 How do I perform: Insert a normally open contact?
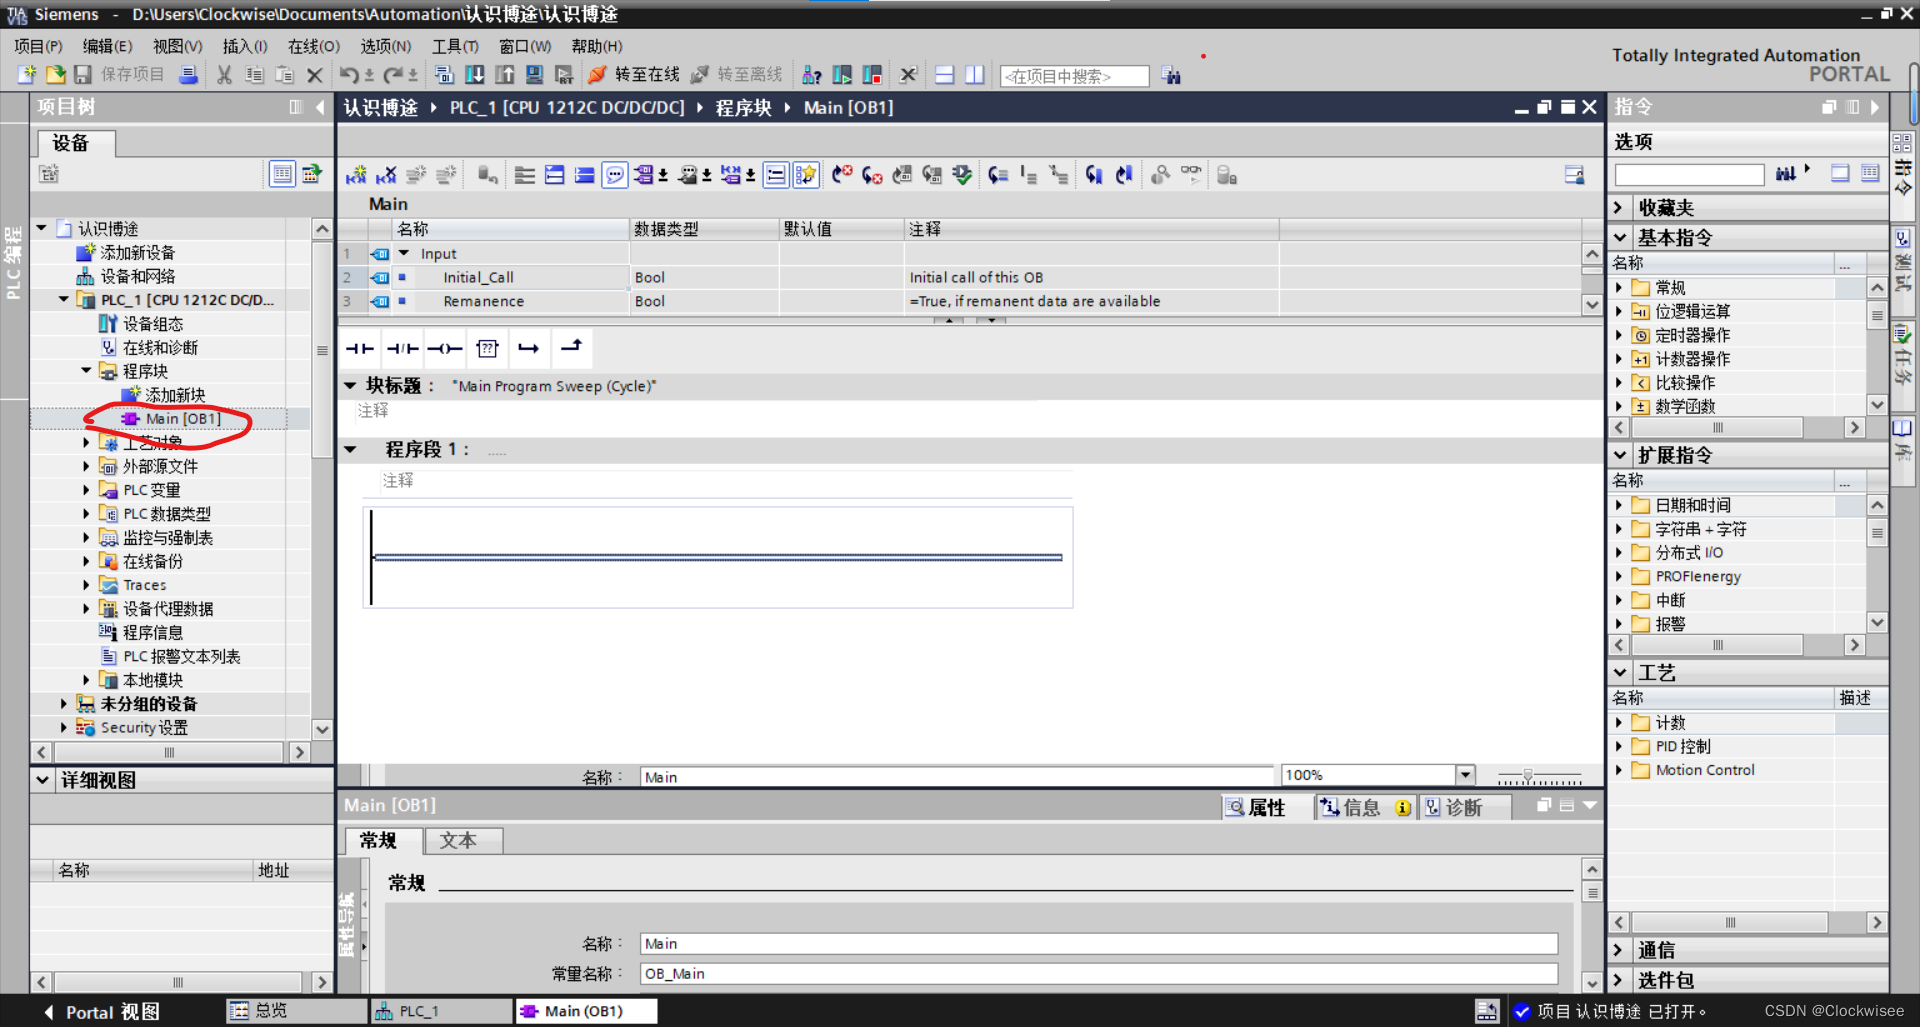(x=359, y=348)
